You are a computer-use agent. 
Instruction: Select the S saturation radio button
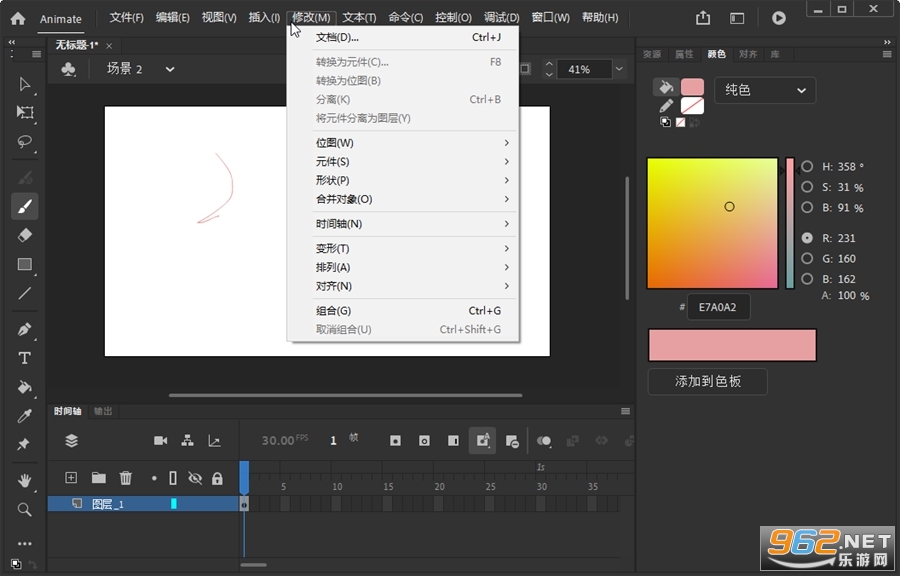(807, 187)
